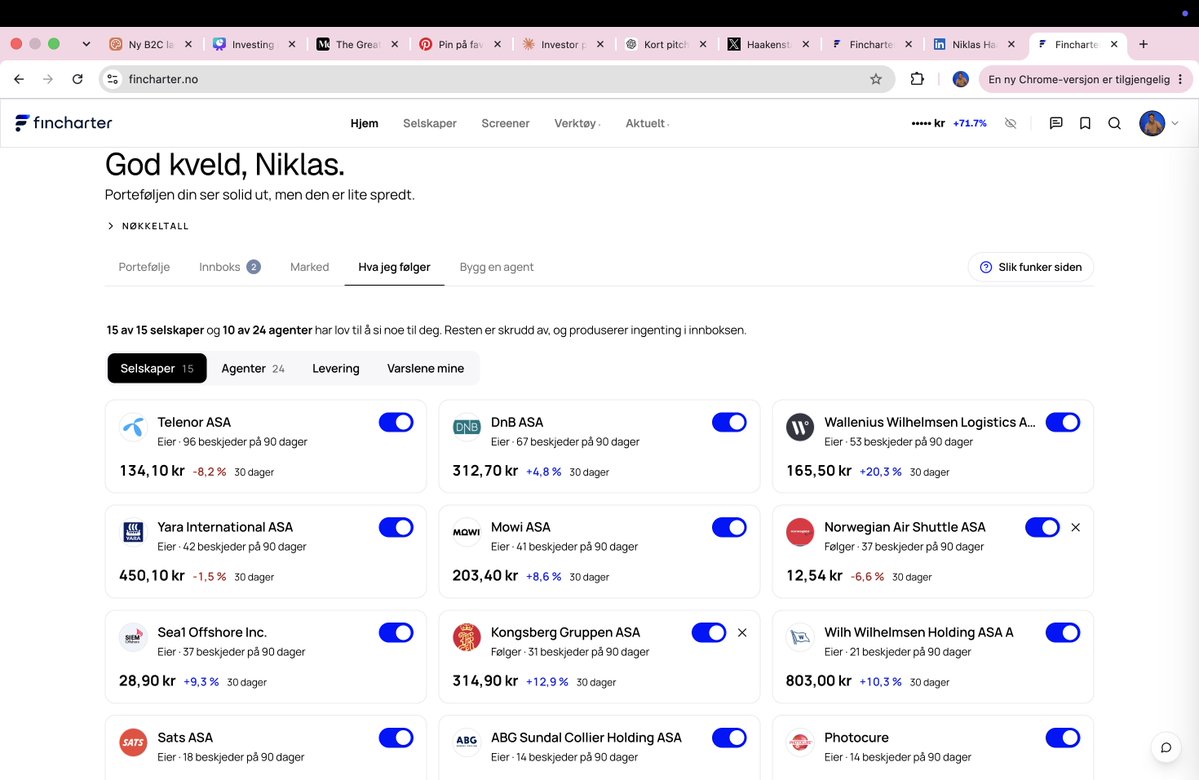Screen dimensions: 1199x780
Task: Click the Photocure logo
Action: [x=800, y=742]
